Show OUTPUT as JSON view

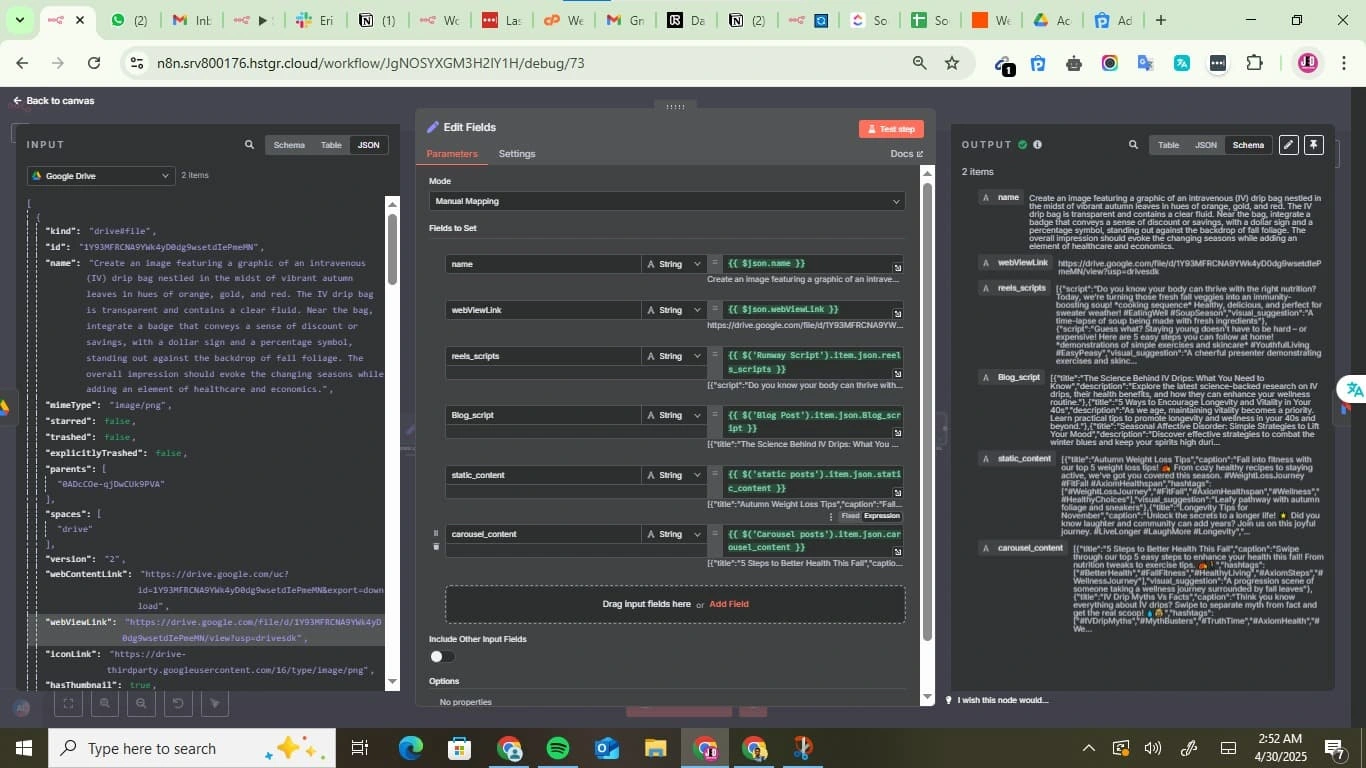click(x=1206, y=145)
